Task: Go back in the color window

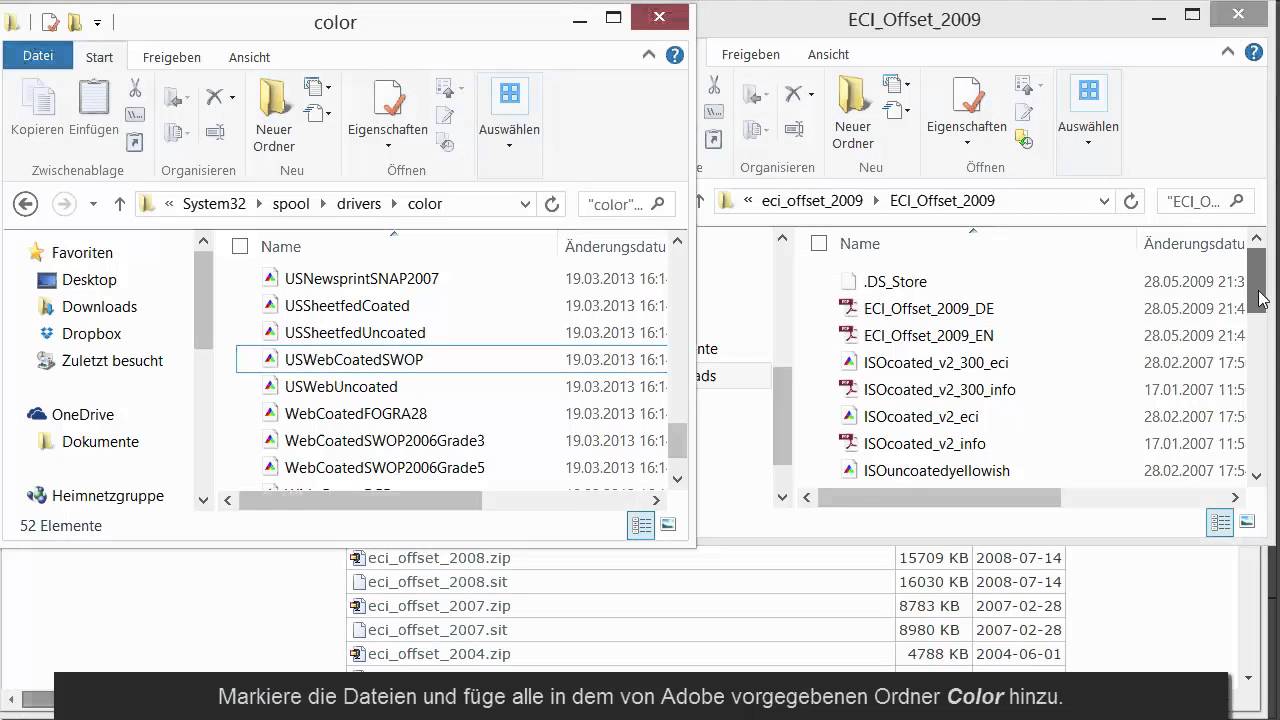Action: click(25, 204)
